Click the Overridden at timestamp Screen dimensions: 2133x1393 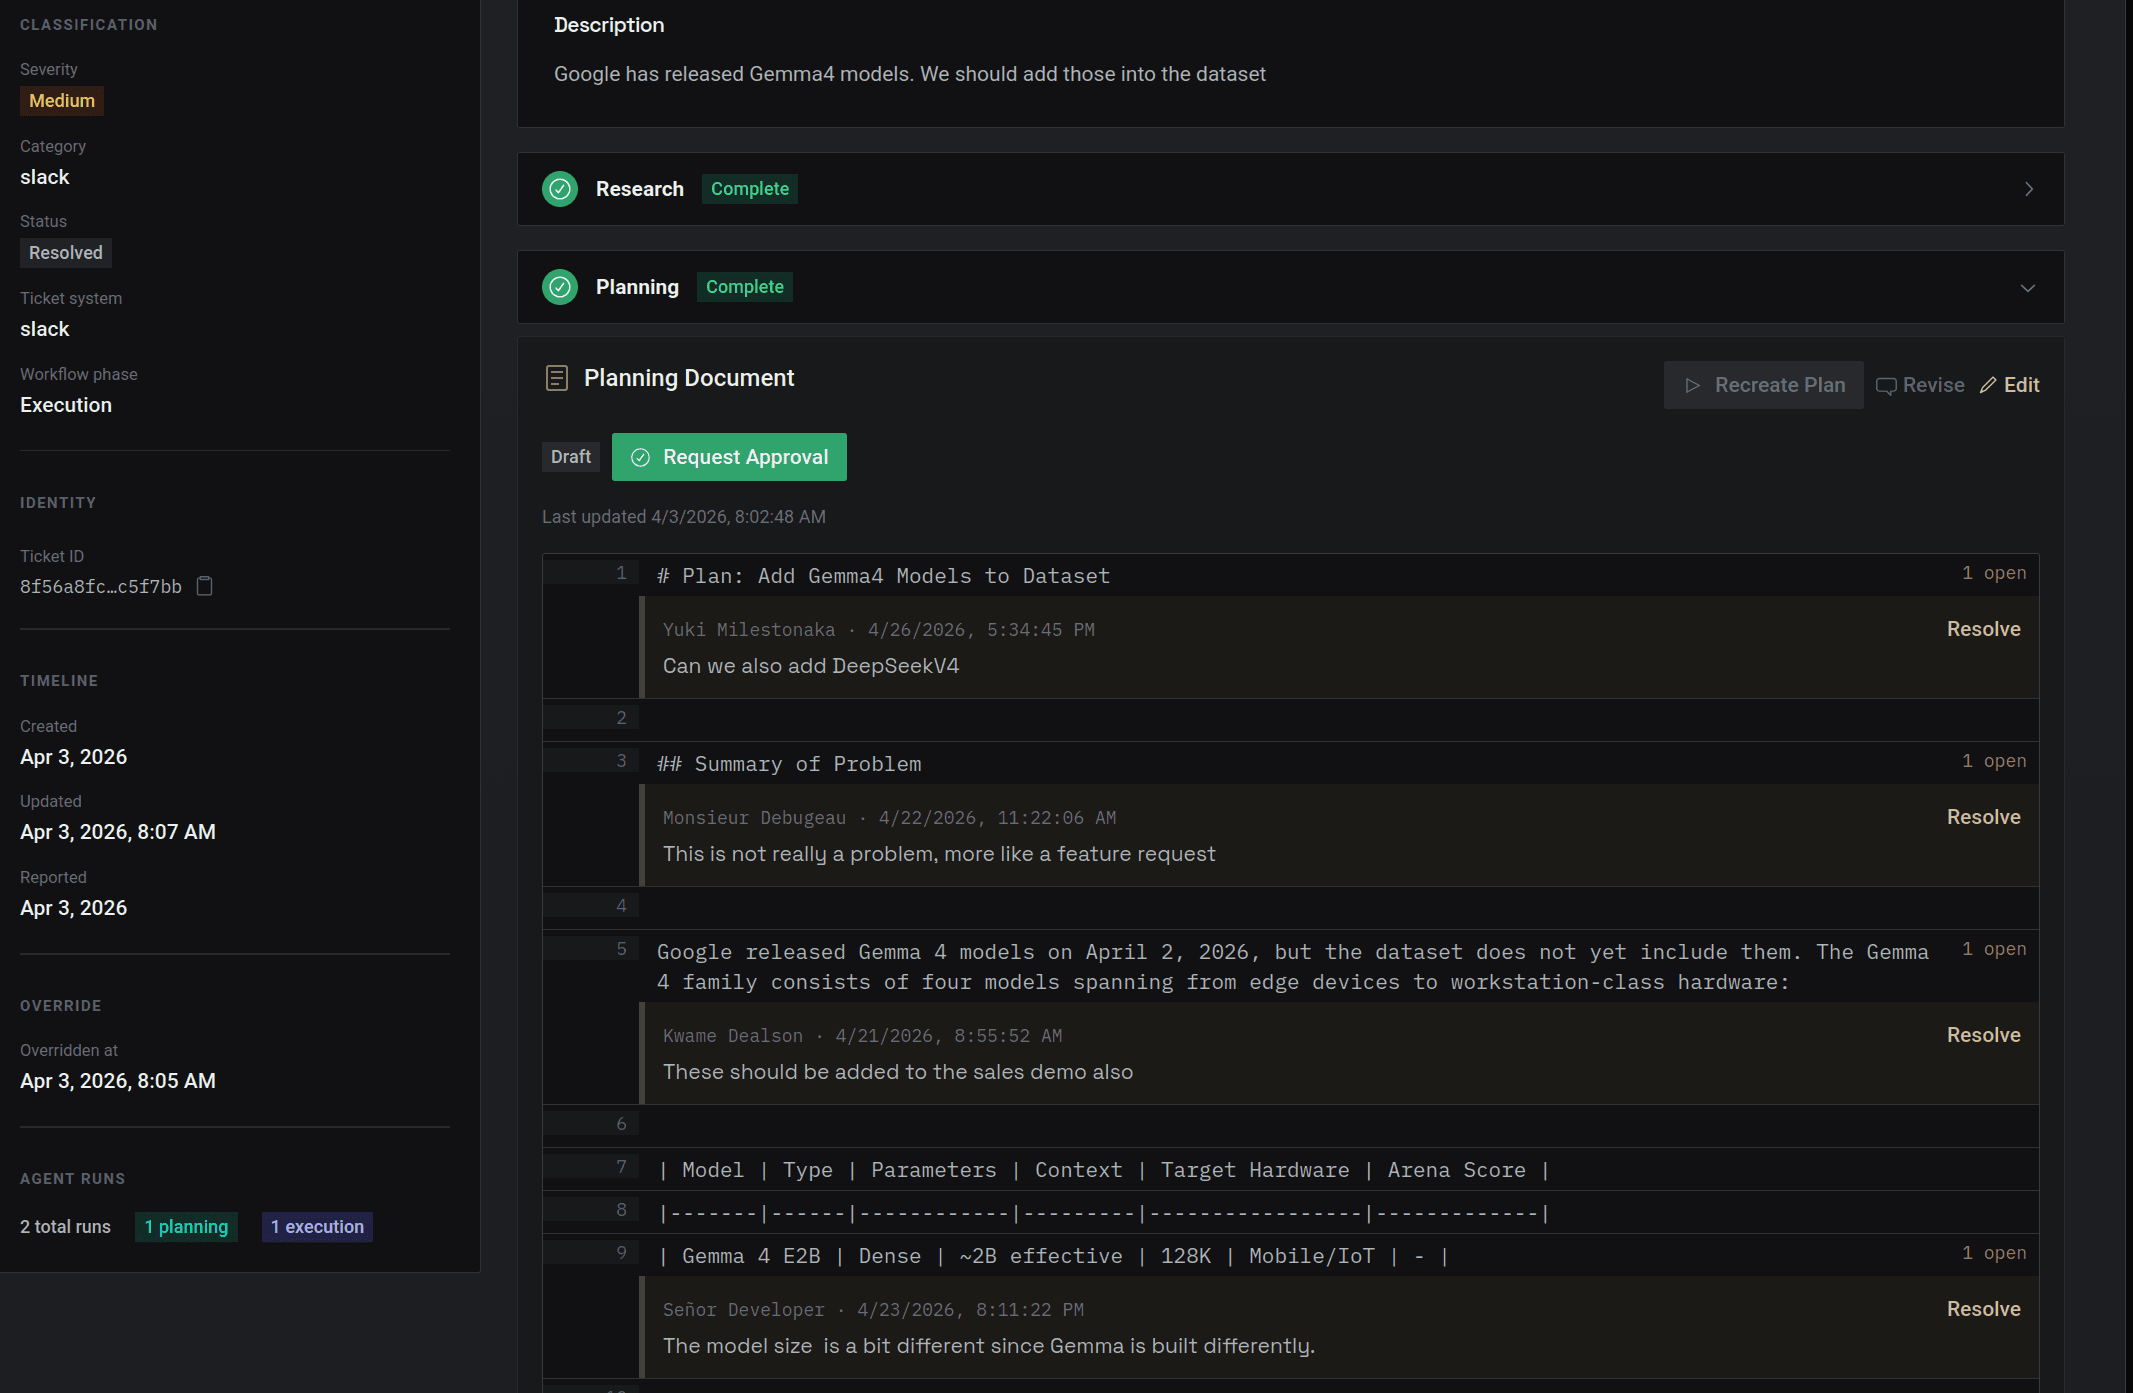coord(118,1081)
